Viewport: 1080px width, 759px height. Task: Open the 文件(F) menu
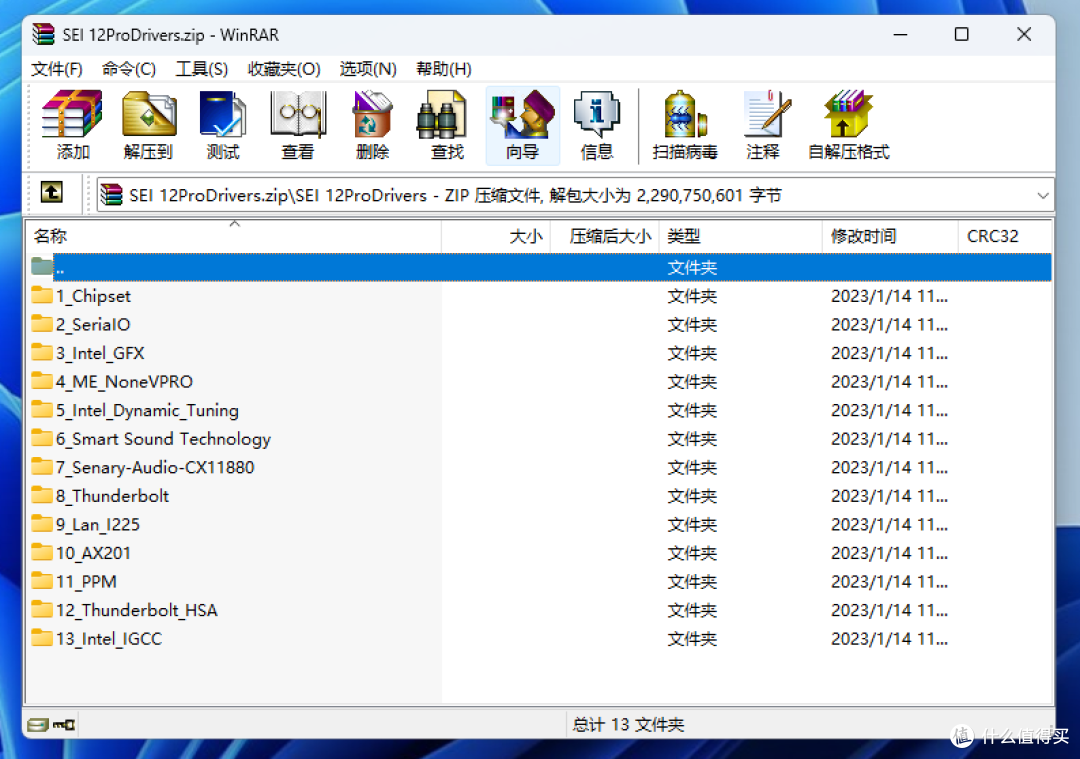click(x=57, y=69)
